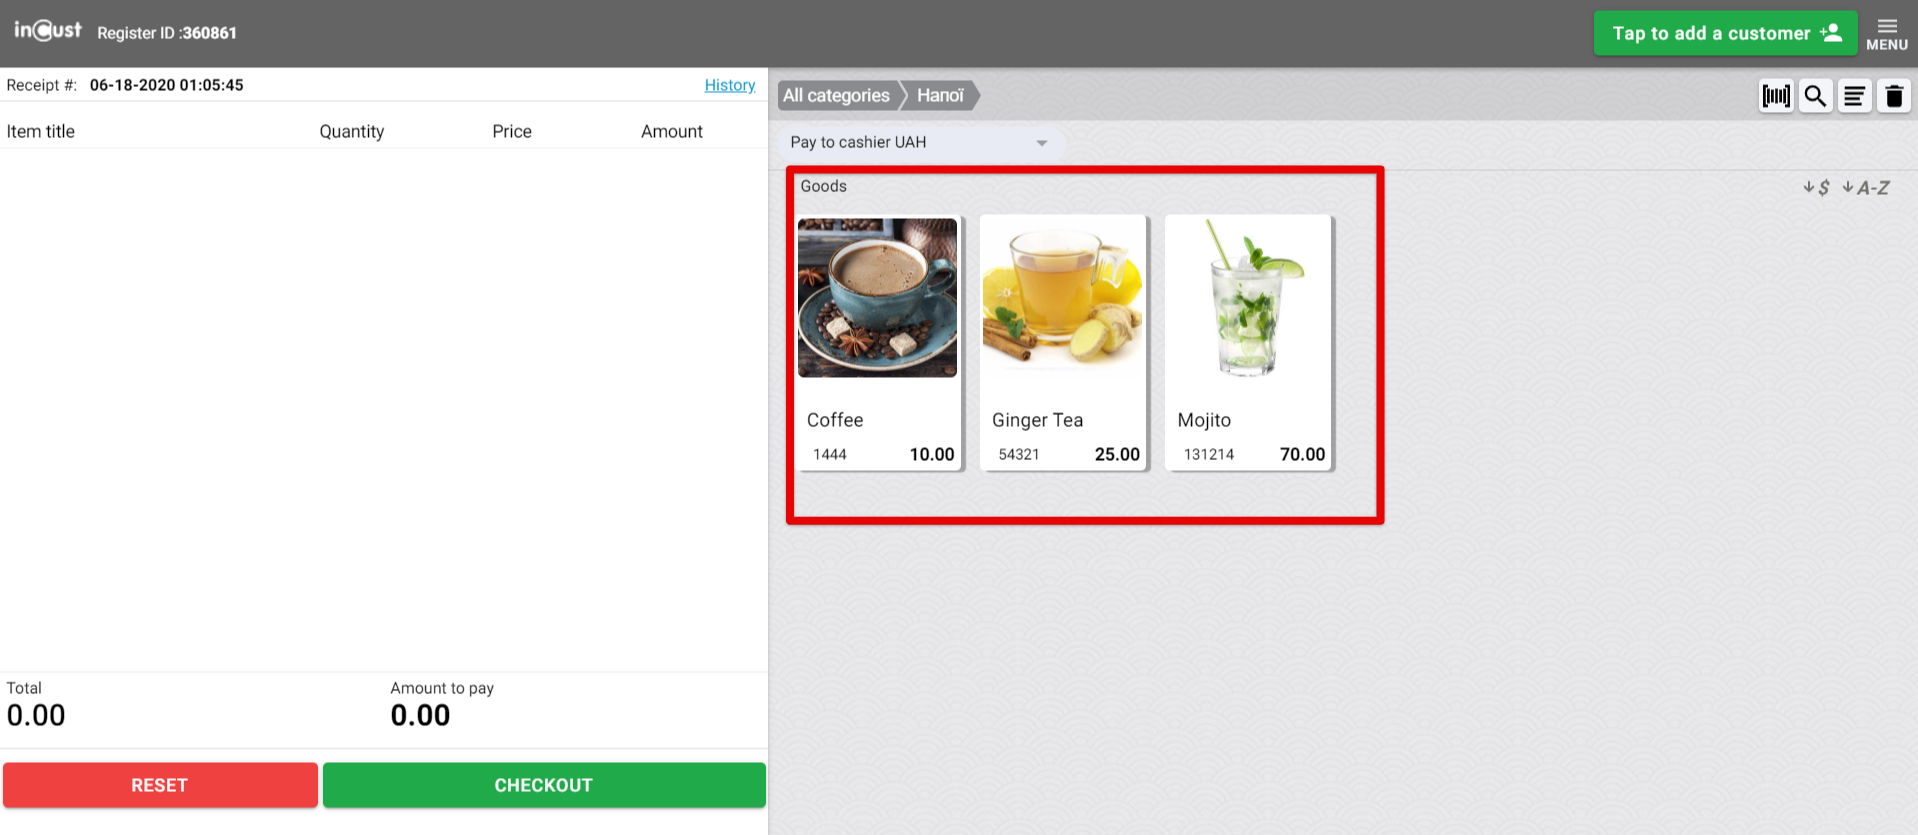
Task: Select the Hanoi category breadcrumb
Action: [940, 96]
